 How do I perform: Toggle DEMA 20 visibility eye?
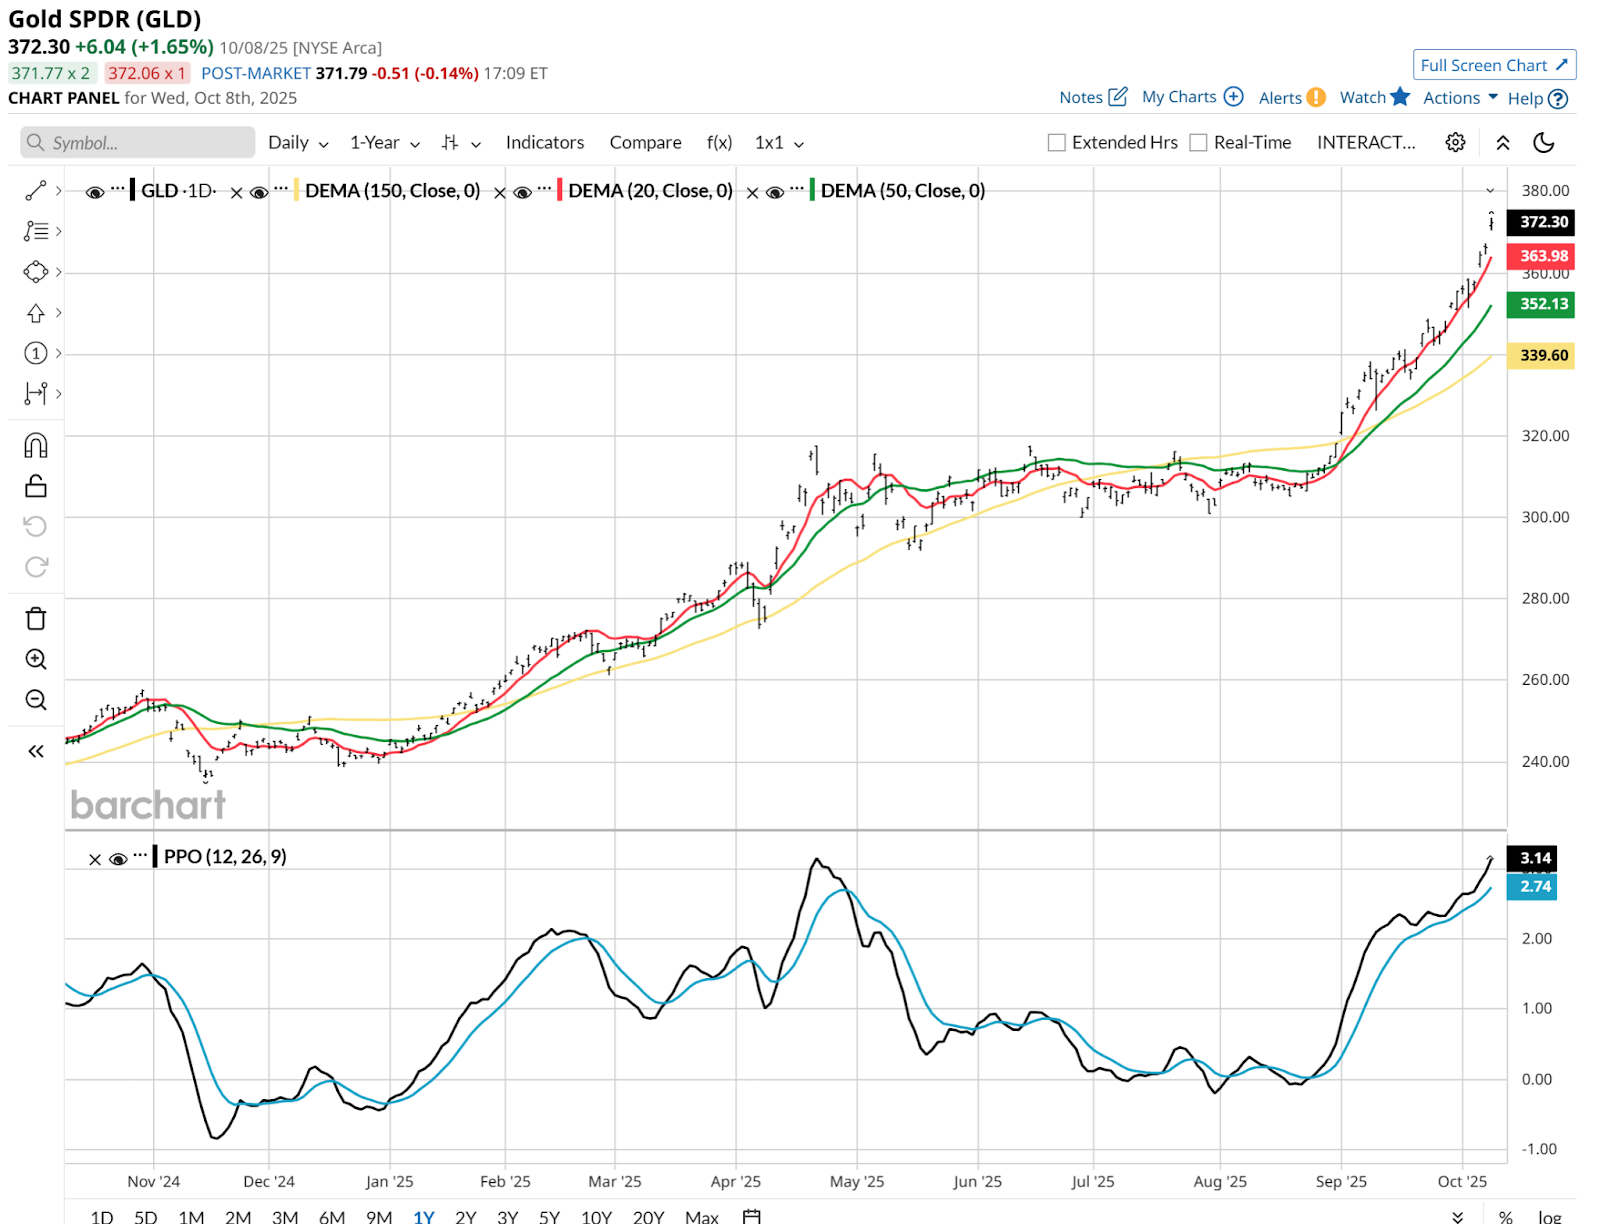click(x=522, y=192)
